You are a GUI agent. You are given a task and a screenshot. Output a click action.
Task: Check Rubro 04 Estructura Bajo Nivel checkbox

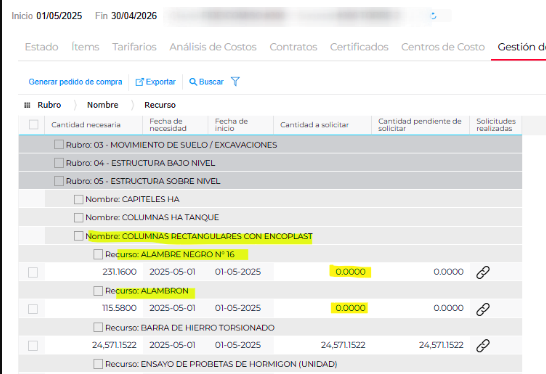tap(59, 163)
